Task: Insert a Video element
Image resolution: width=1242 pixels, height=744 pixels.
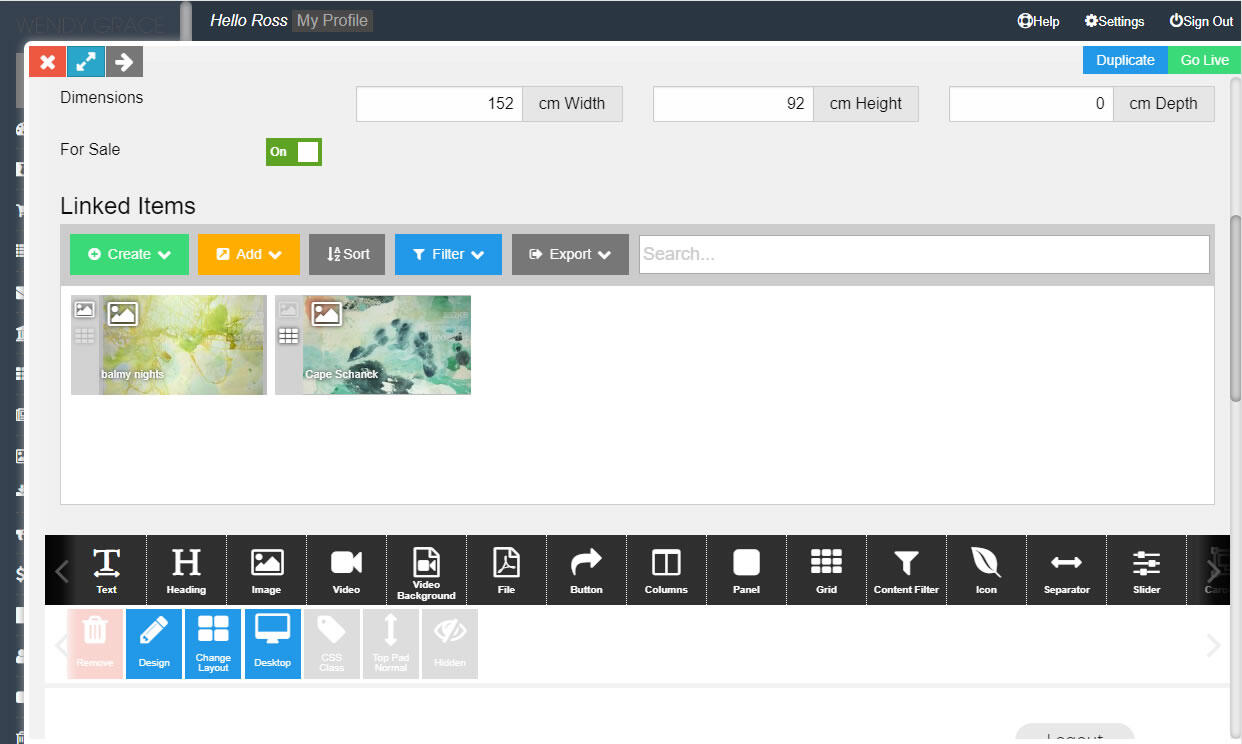Action: pyautogui.click(x=346, y=570)
